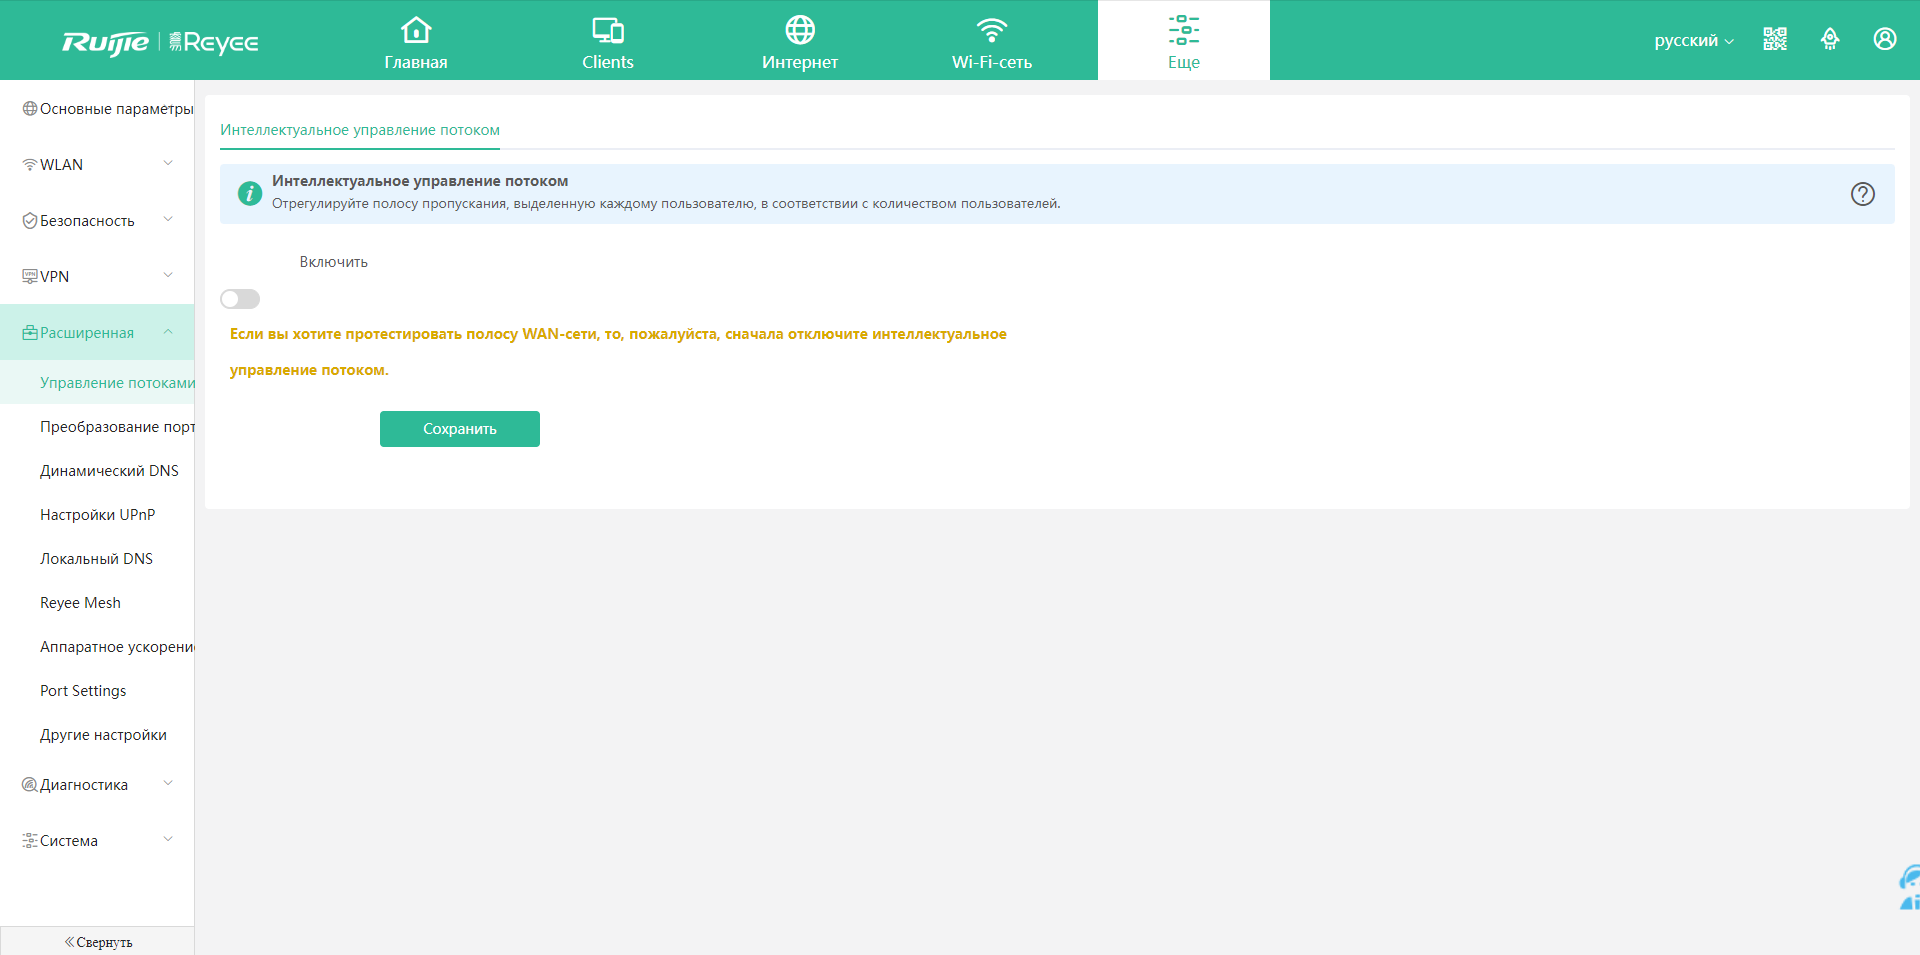The width and height of the screenshot is (1920, 955).
Task: Open Преобразование портов menu item
Action: pos(97,427)
